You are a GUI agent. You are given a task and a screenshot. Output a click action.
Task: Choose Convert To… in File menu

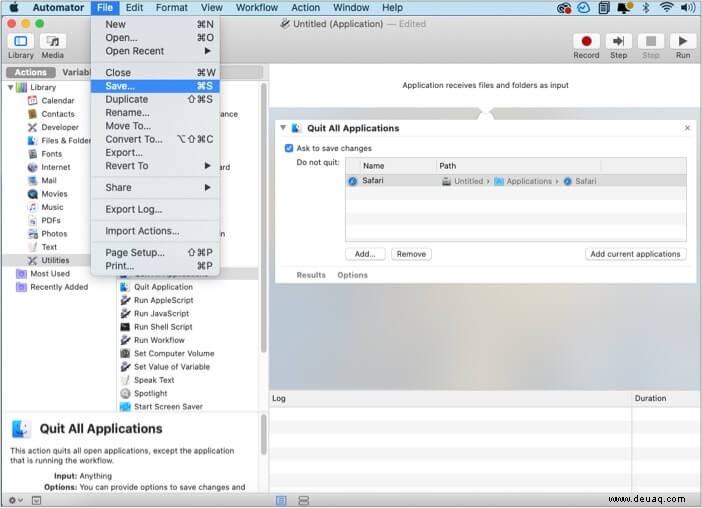coord(155,139)
